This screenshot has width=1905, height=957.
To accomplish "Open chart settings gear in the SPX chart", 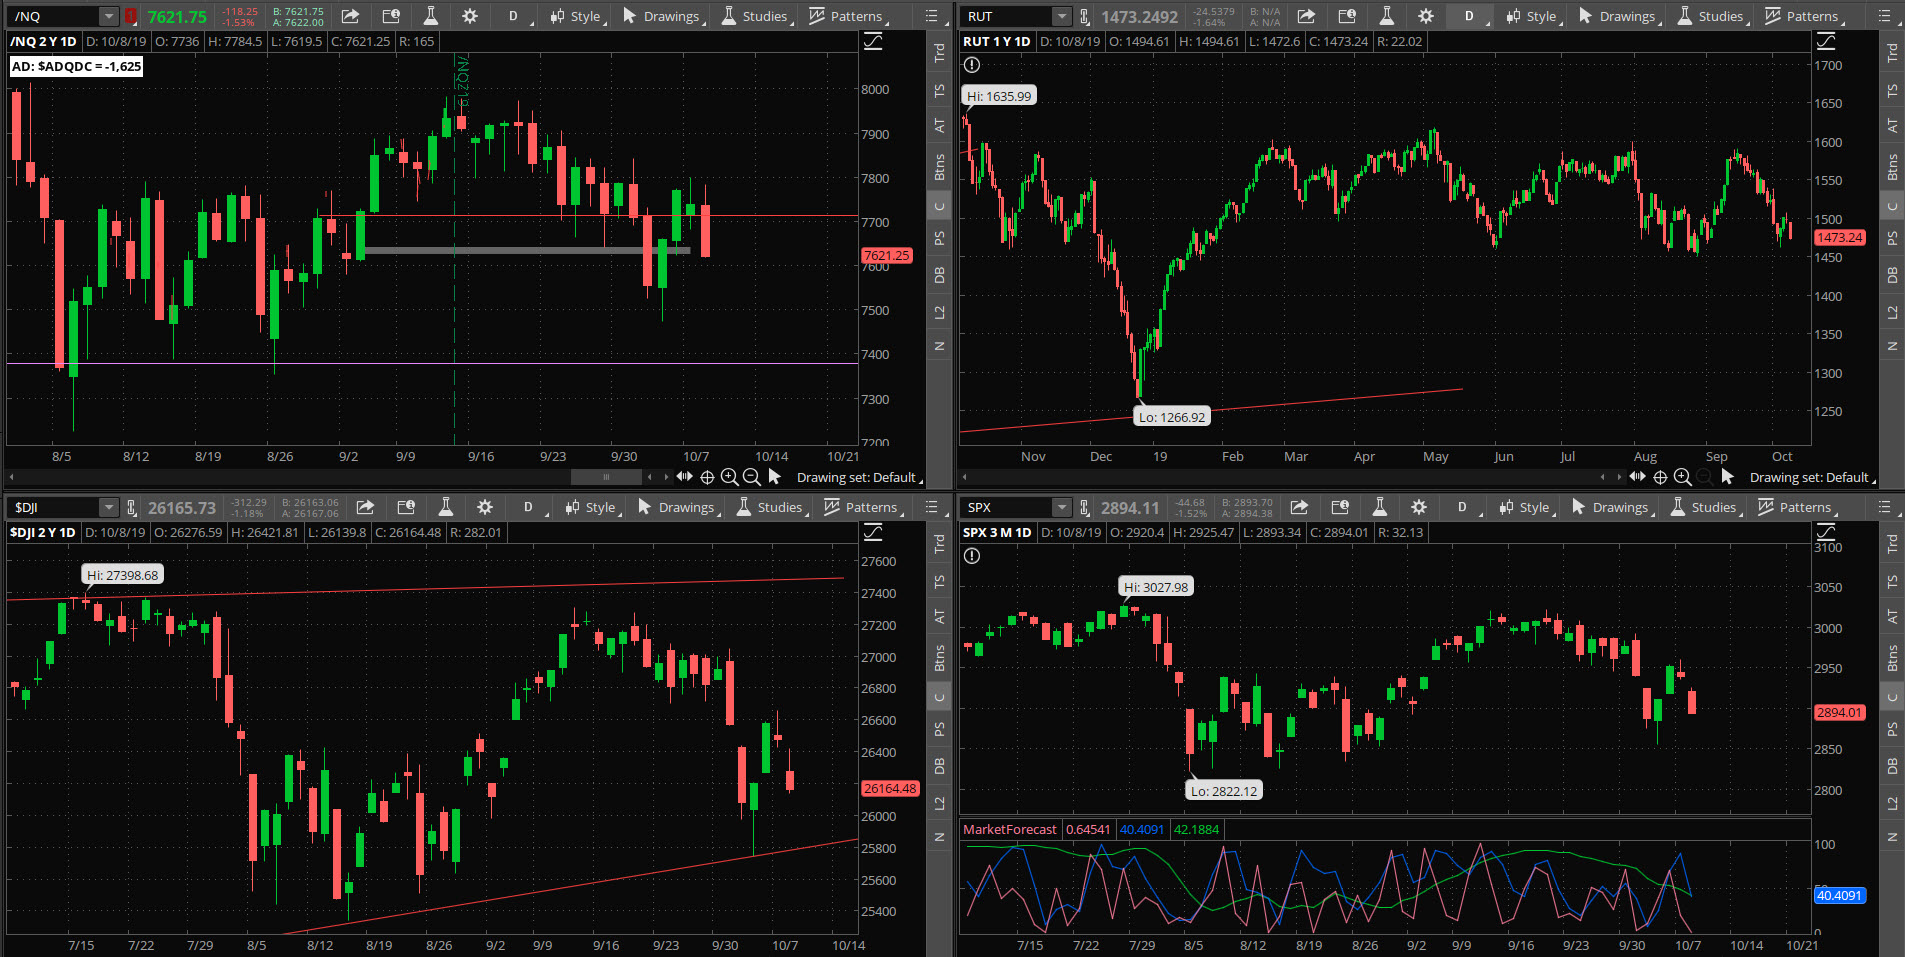I will [x=1418, y=507].
